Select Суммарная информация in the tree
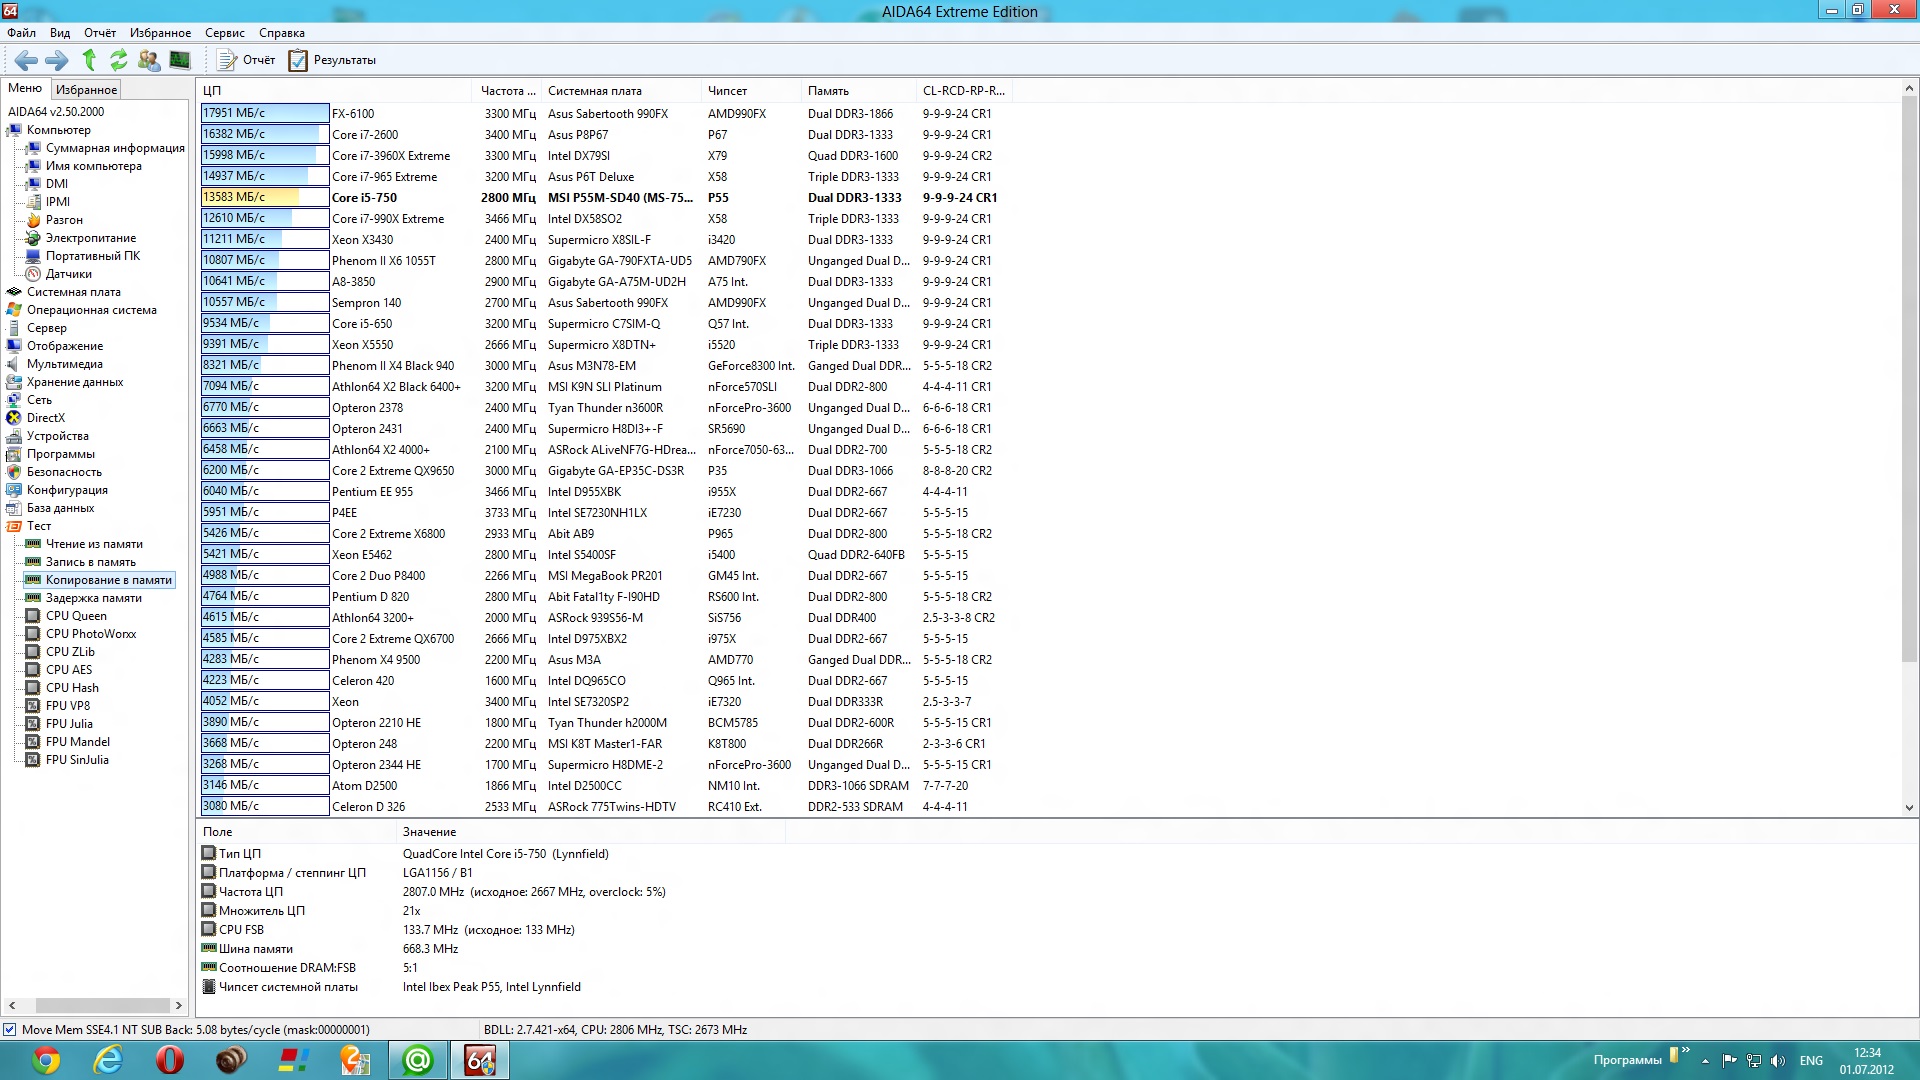The width and height of the screenshot is (1920, 1080). (115, 148)
